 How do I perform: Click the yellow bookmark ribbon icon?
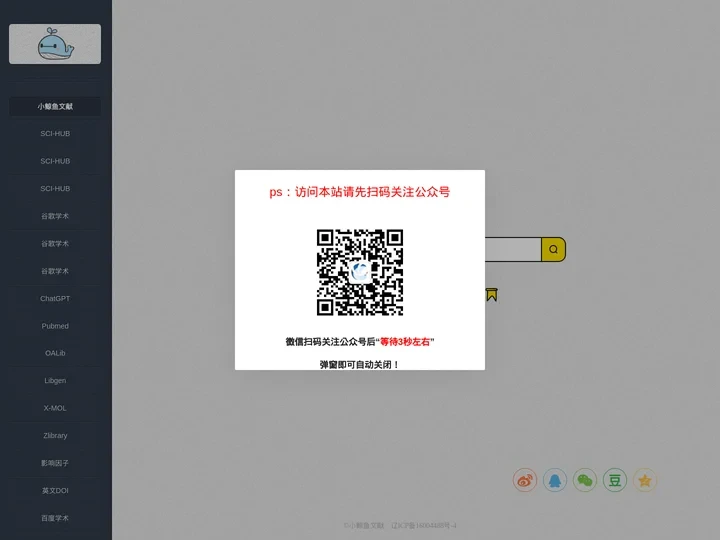492,294
